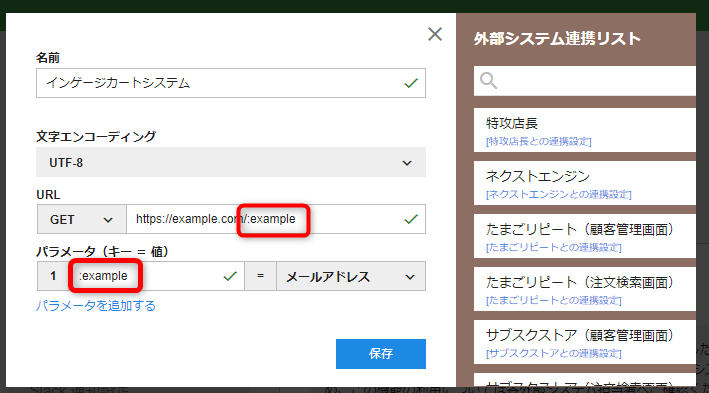Viewport: 709px width, 393px height.
Task: Click the 外部システム連携リスト heading
Action: tap(557, 38)
